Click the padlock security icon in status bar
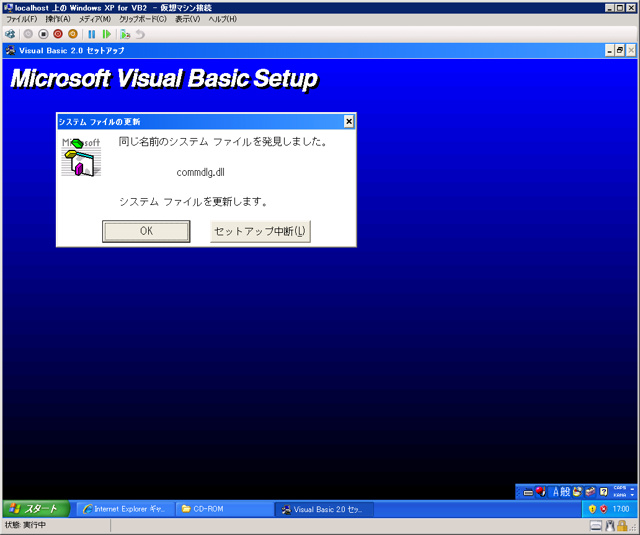This screenshot has height=535, width=640. click(622, 526)
